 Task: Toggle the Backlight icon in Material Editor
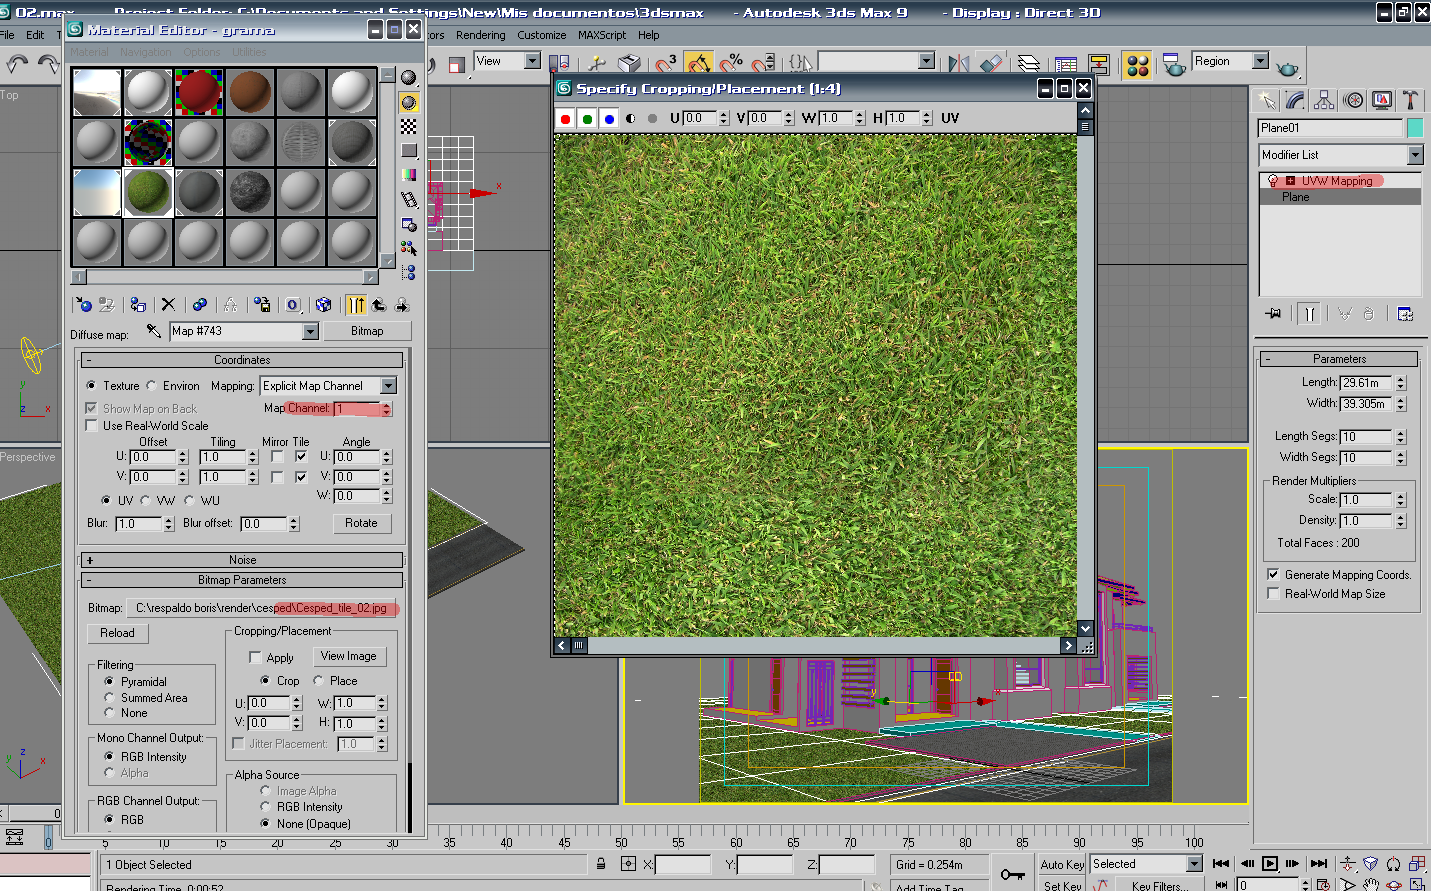[408, 102]
